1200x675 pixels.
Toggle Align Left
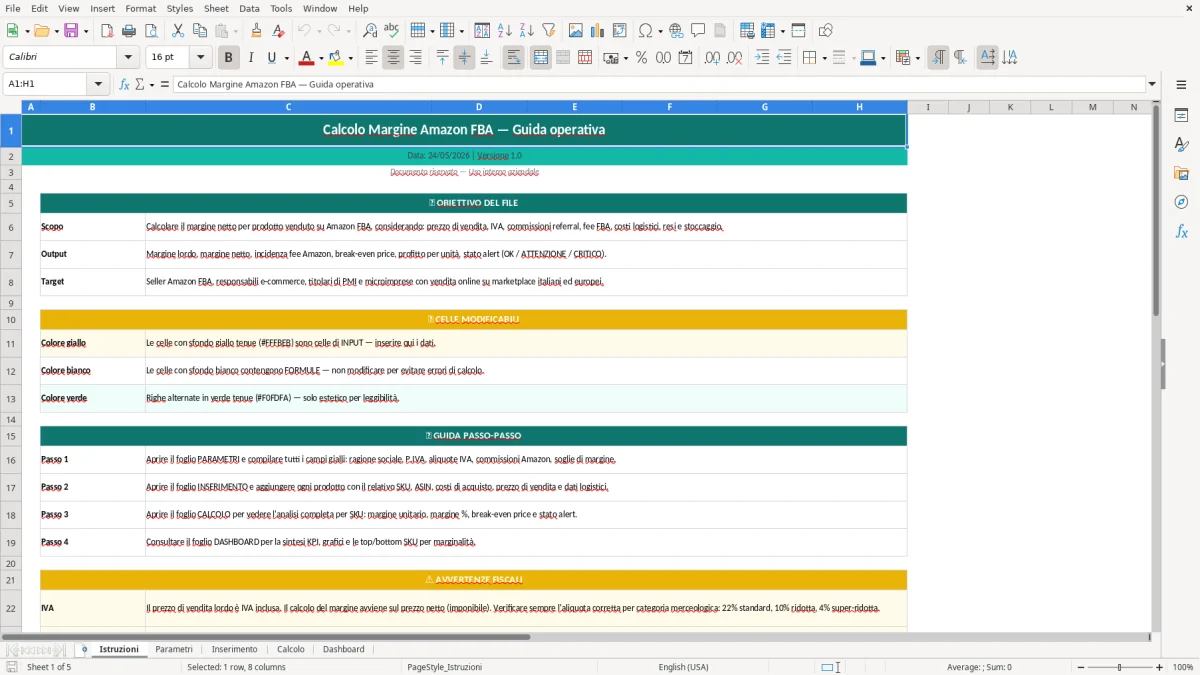point(371,58)
